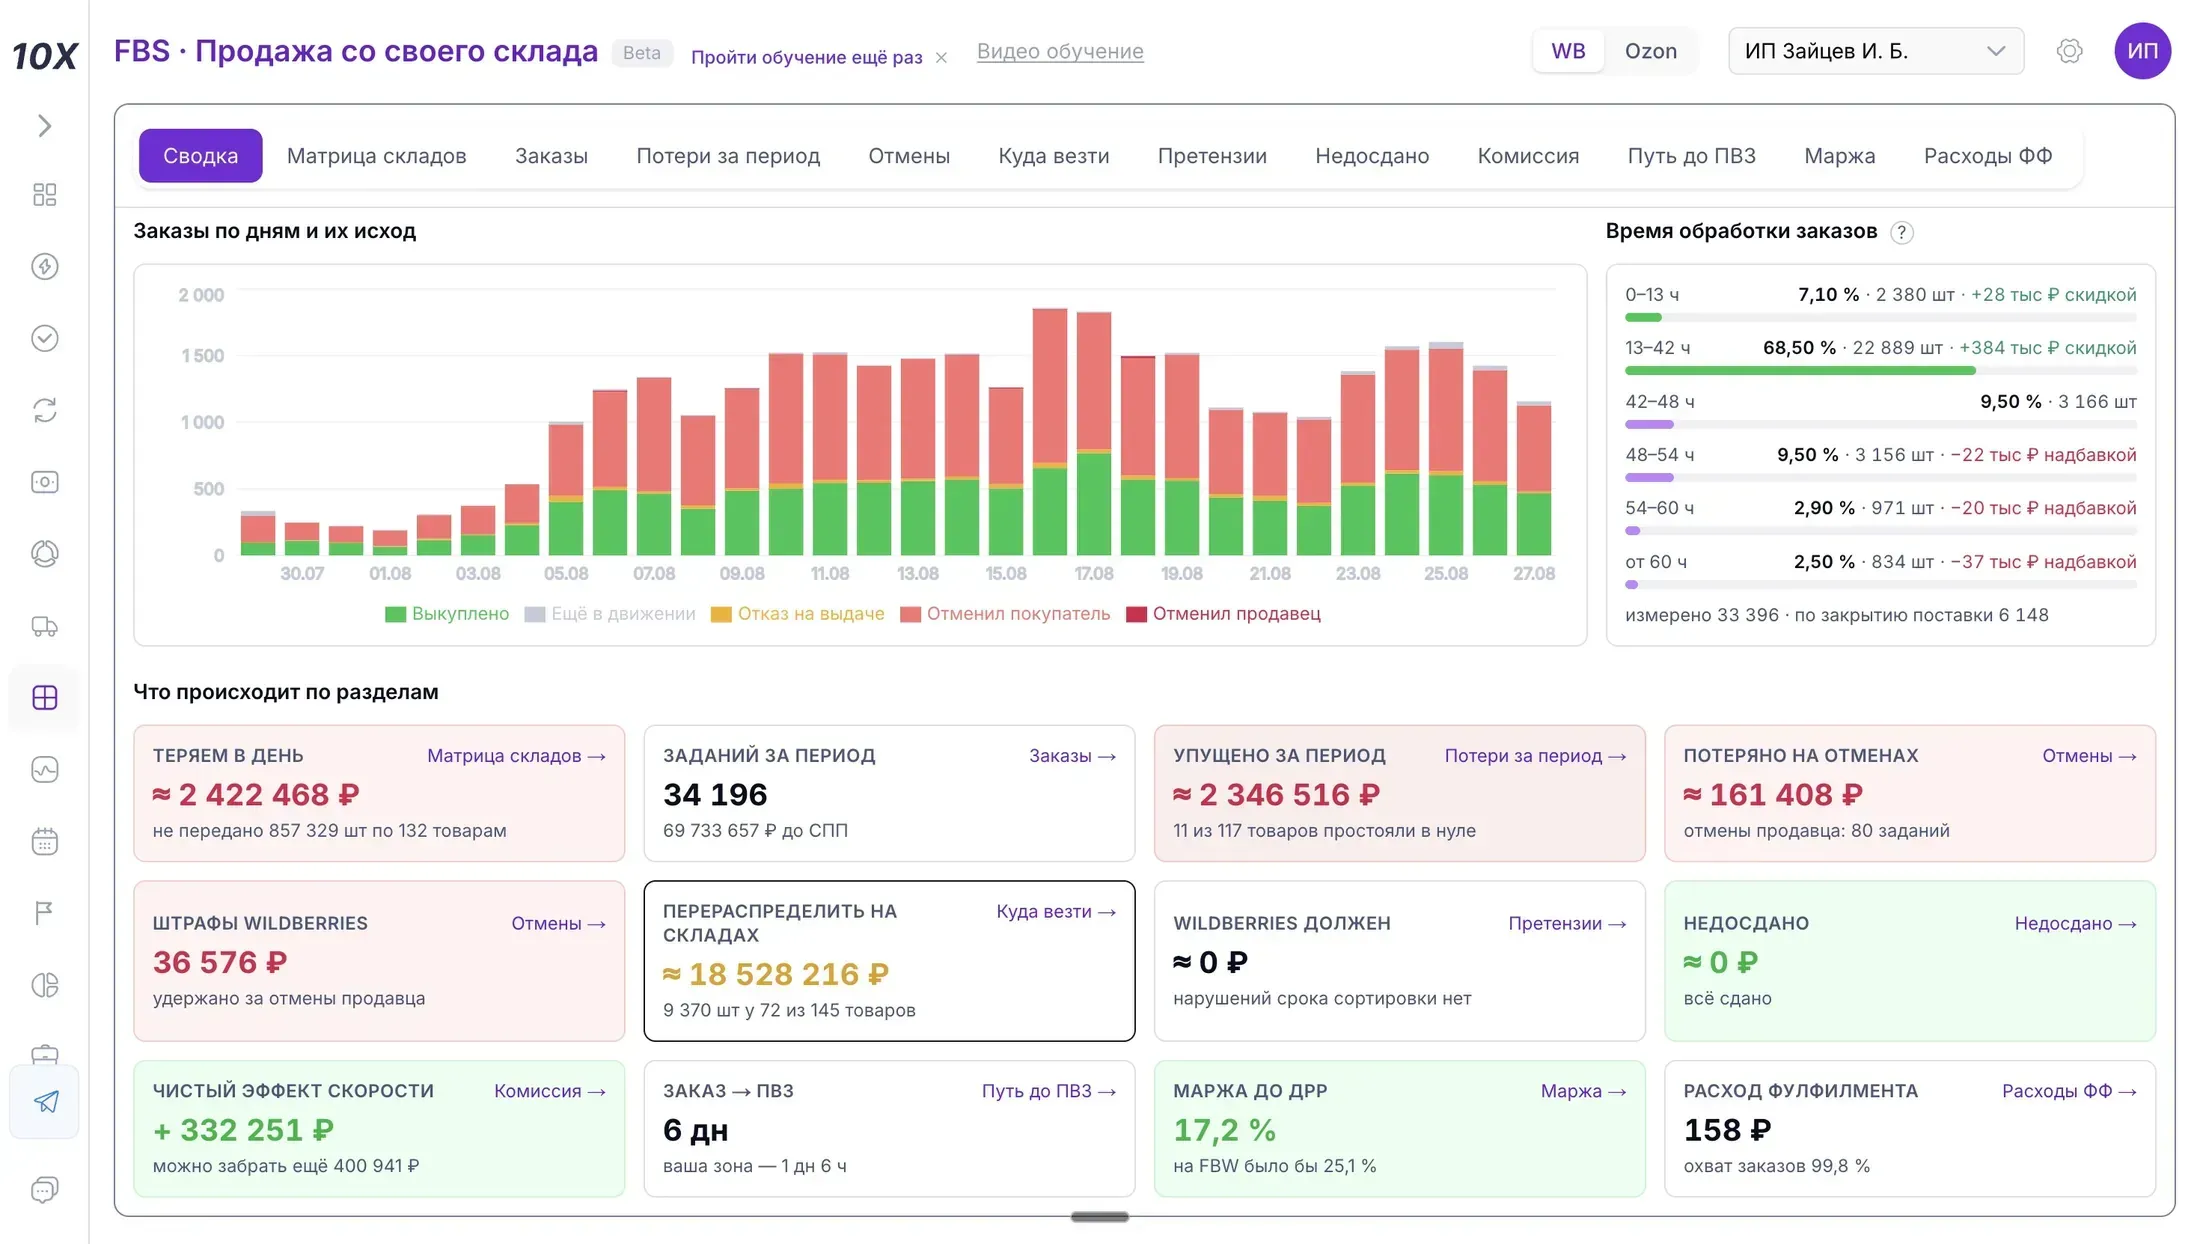Open the ИП Зайцев И. Б. seller dropdown
The width and height of the screenshot is (2200, 1244).
click(1875, 51)
